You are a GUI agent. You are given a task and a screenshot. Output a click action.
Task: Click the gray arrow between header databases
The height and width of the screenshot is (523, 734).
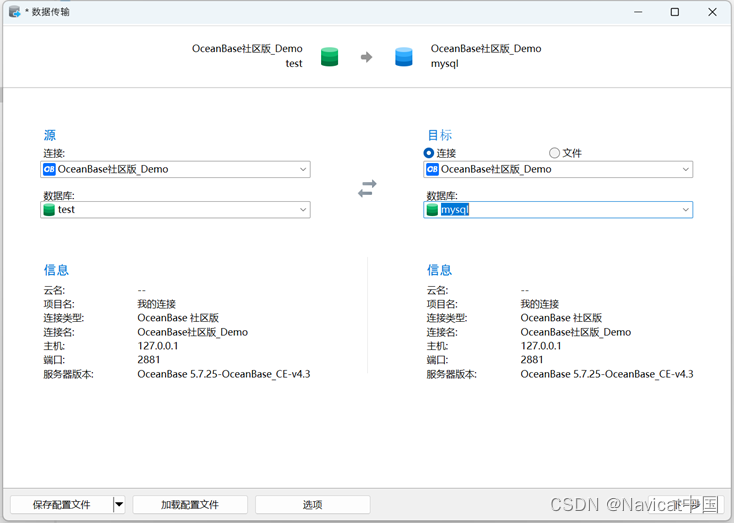click(x=367, y=57)
